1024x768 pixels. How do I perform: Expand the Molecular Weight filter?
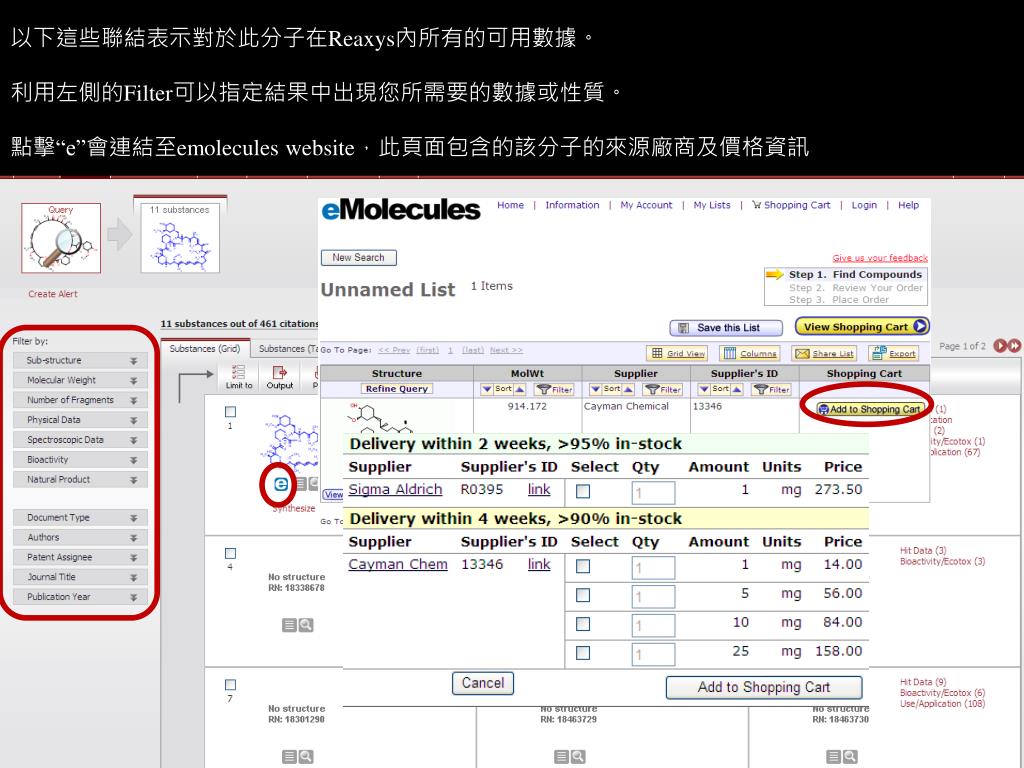(80, 380)
